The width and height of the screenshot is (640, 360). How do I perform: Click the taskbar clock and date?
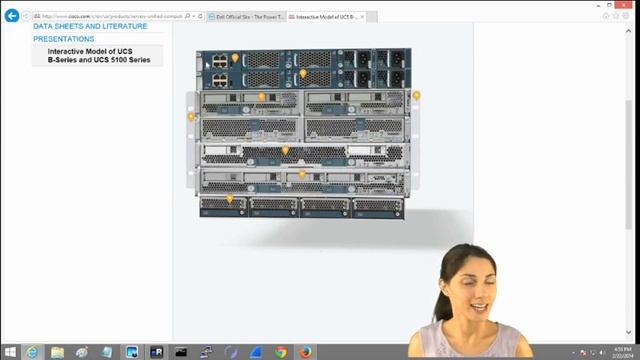tap(622, 353)
